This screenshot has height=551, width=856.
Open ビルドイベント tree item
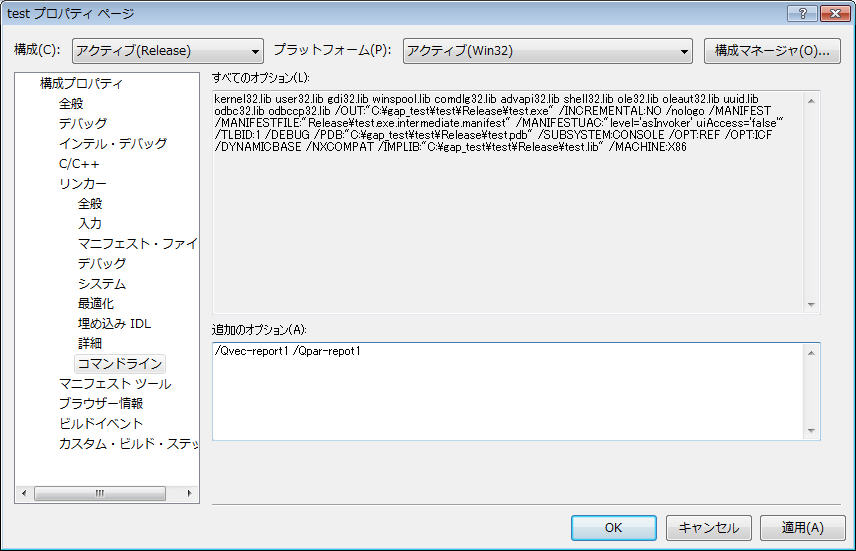coord(101,424)
